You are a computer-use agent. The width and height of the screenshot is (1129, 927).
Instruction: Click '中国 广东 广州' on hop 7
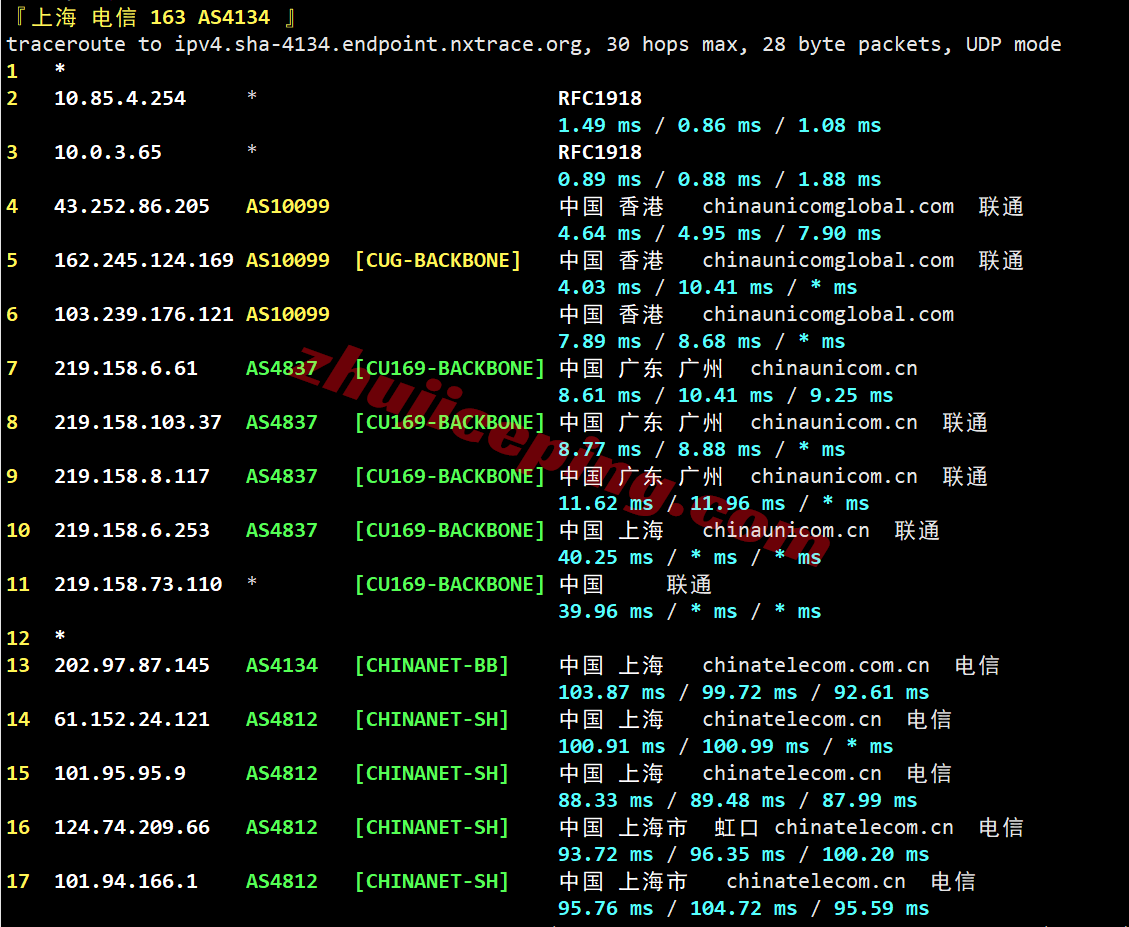(x=641, y=369)
